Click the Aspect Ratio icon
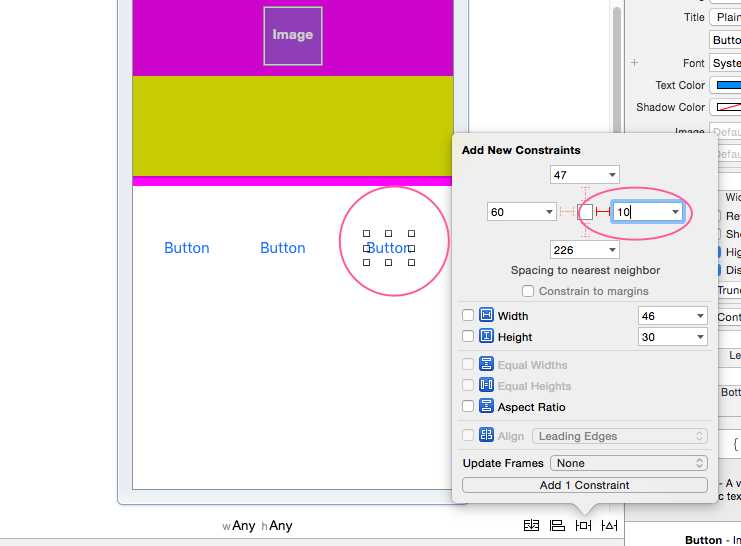The image size is (741, 546). click(x=486, y=406)
